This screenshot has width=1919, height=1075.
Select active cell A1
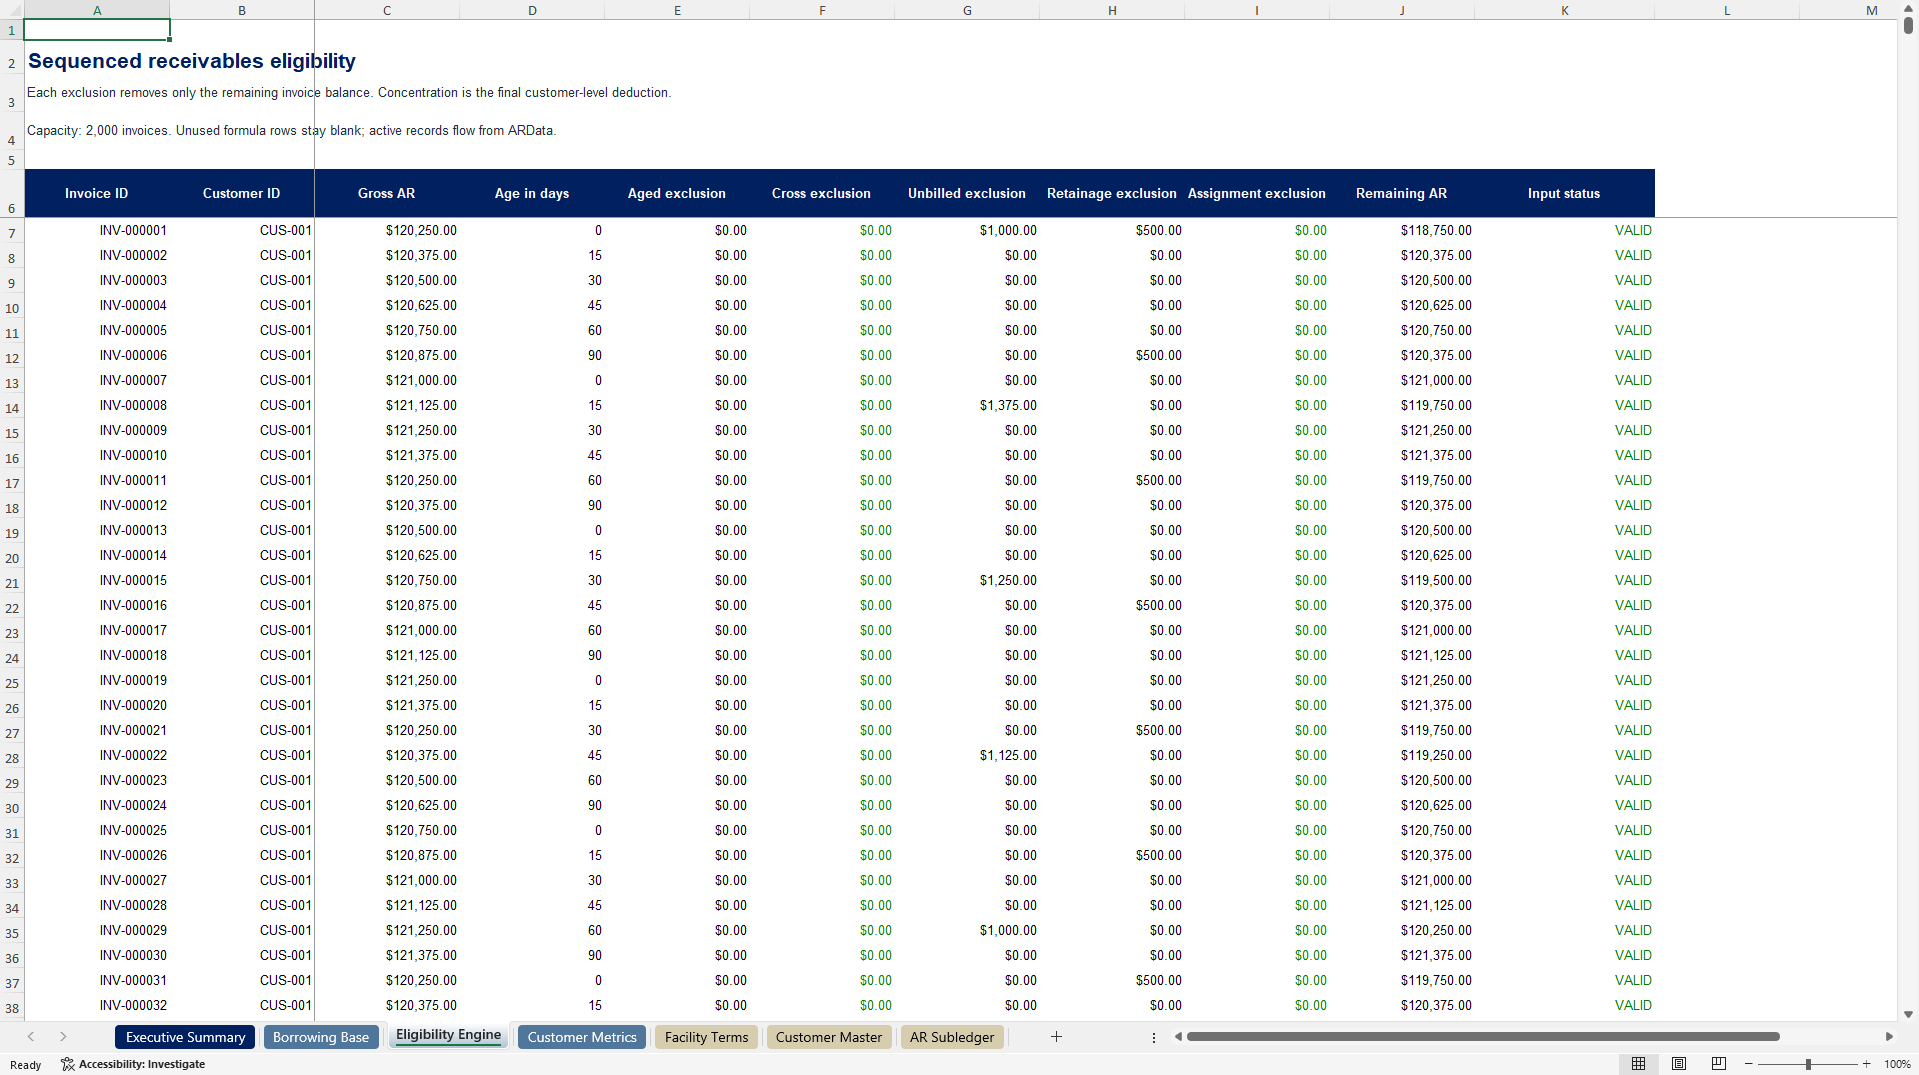tap(97, 30)
